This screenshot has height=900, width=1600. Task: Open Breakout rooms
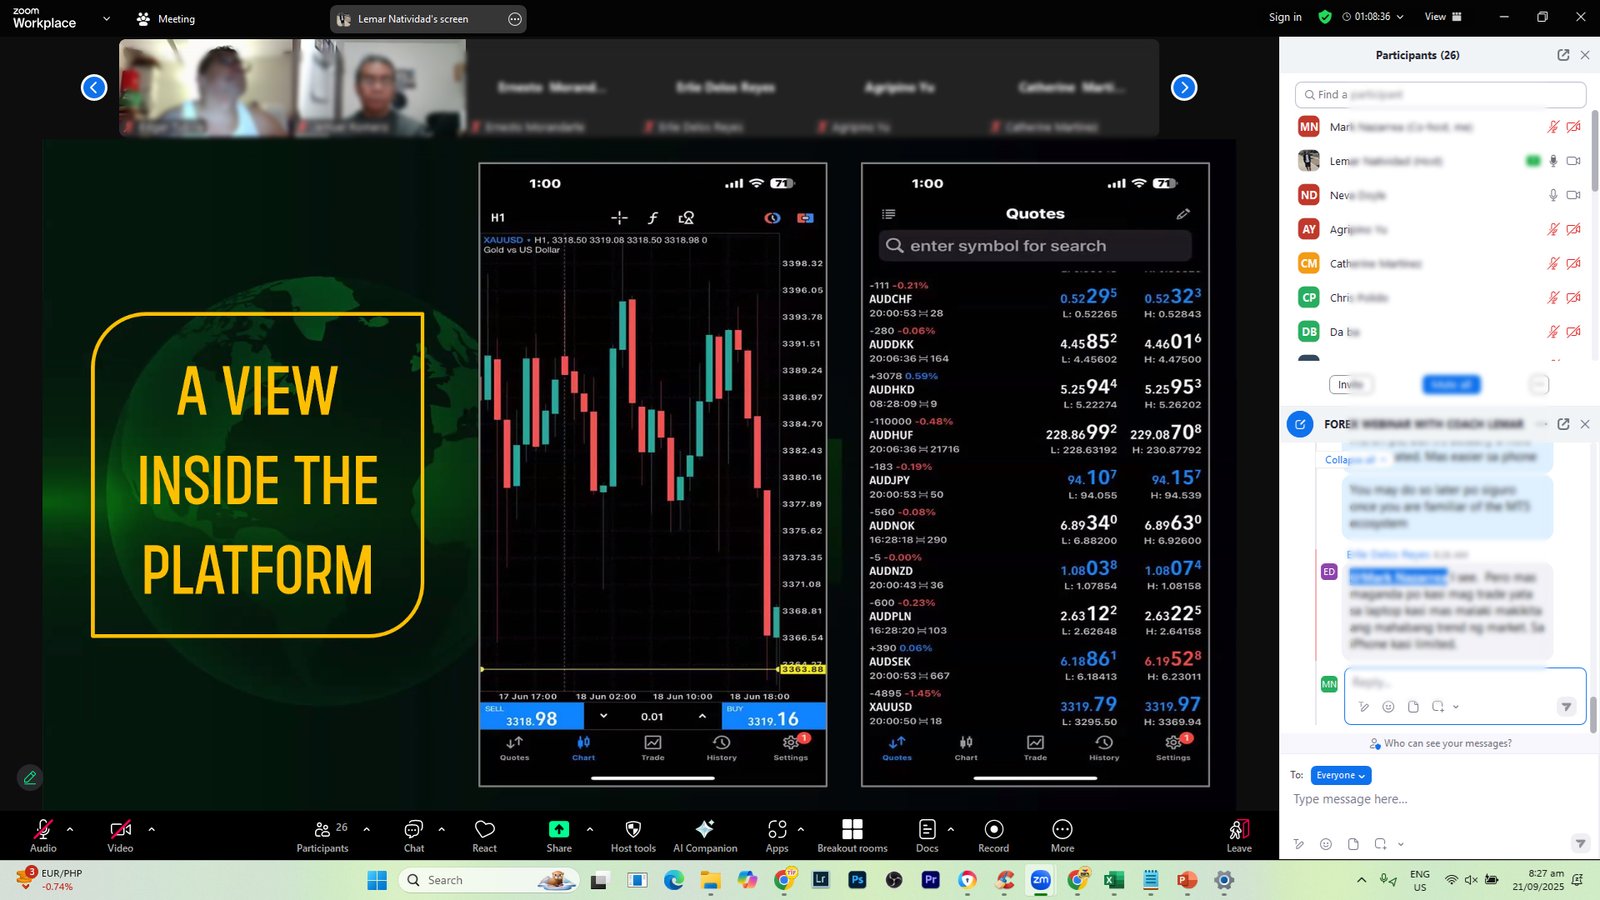coord(852,835)
